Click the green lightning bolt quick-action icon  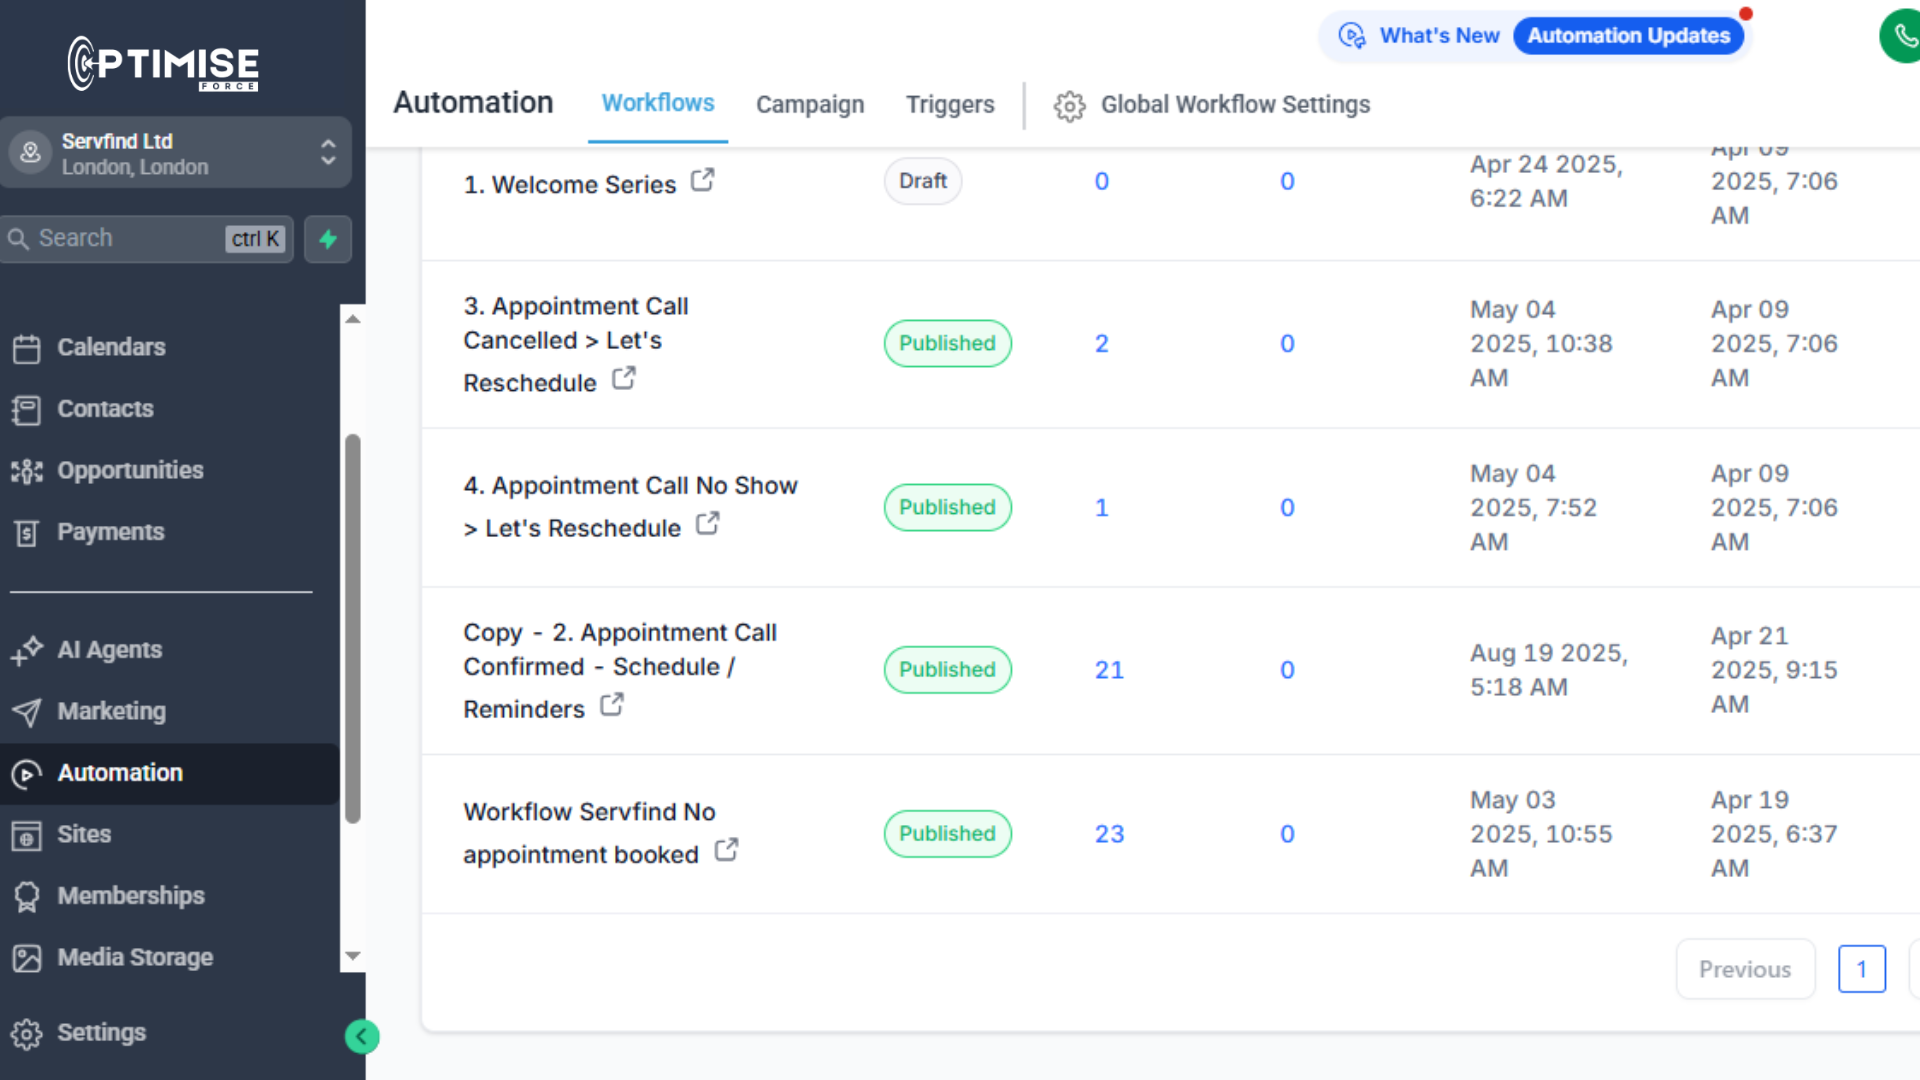point(328,239)
